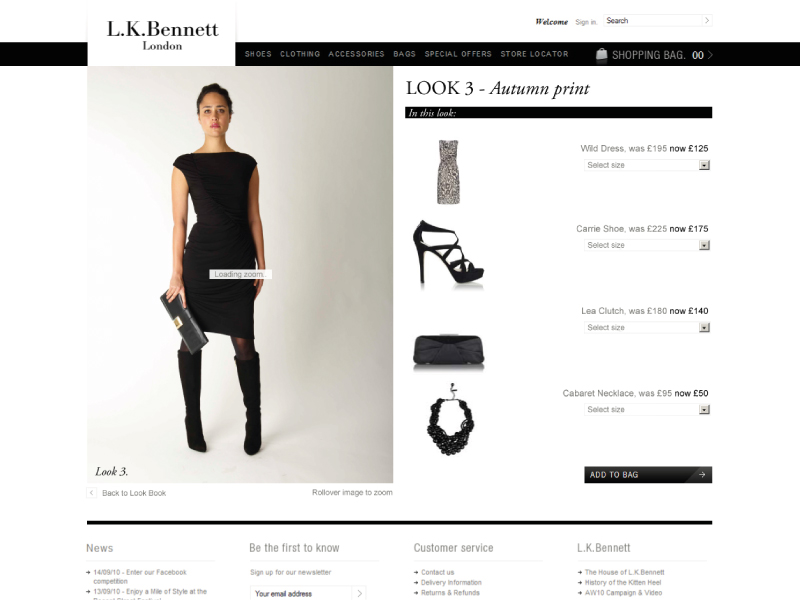Screen dimensions: 800x600
Task: Click the Wild Dress product thumbnail
Action: coord(449,172)
